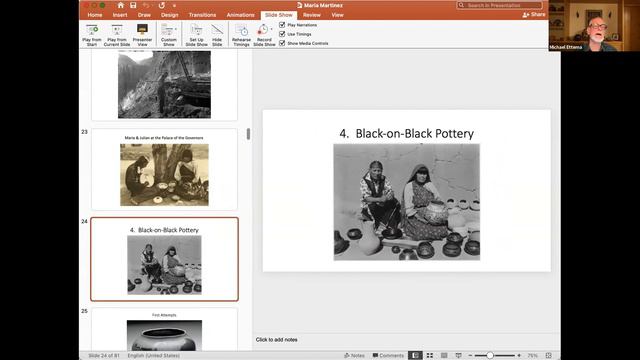Viewport: 640px width, 360px height.
Task: Expand the Custom Show dropdown arrow
Action: pyautogui.click(x=176, y=29)
